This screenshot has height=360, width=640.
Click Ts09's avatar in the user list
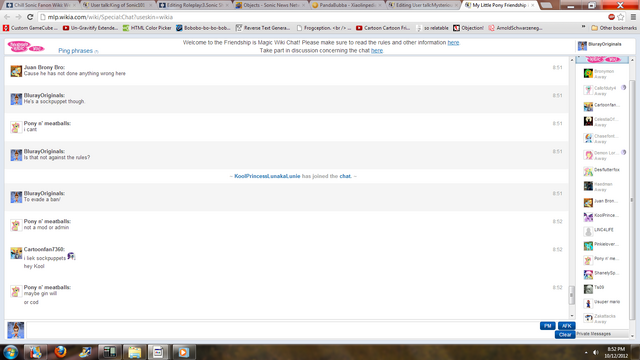click(588, 289)
